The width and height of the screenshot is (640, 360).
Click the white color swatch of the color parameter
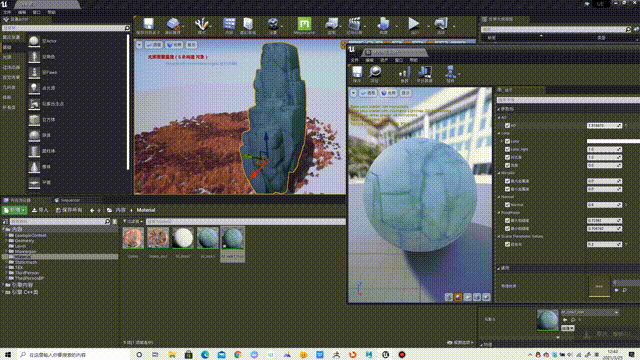coord(613,141)
